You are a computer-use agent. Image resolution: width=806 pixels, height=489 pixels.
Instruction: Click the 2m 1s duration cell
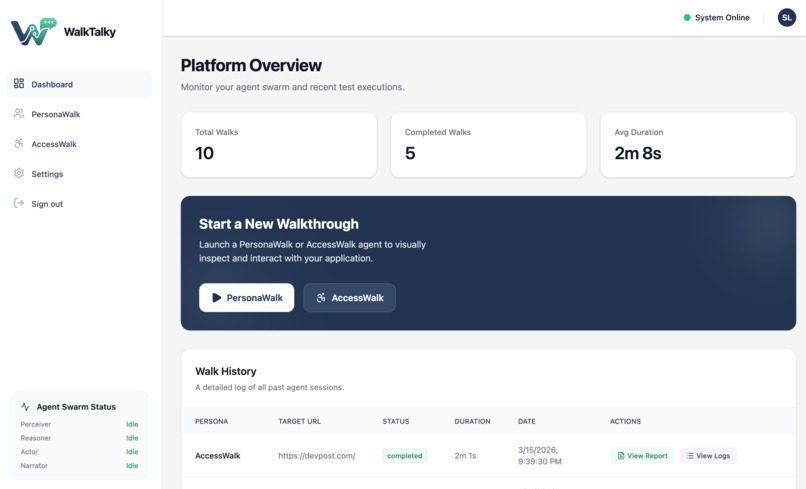(465, 456)
